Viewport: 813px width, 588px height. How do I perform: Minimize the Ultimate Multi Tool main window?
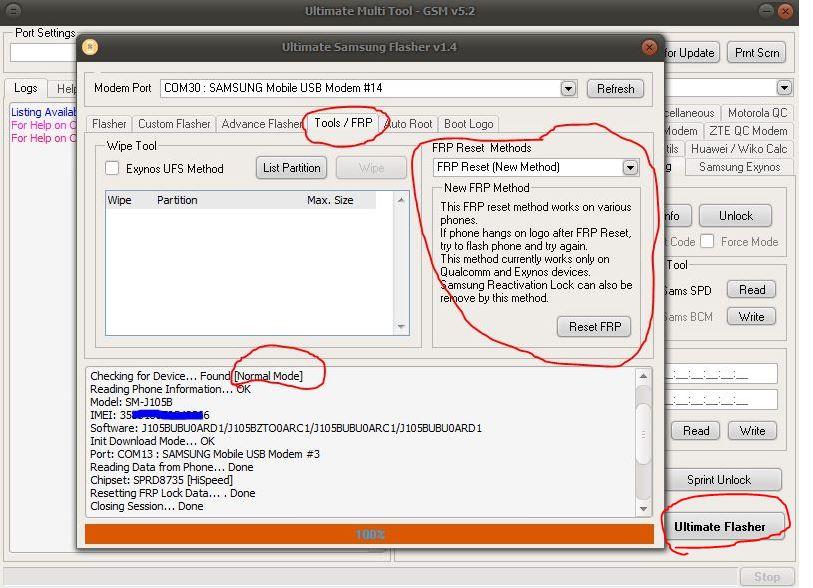(x=767, y=11)
